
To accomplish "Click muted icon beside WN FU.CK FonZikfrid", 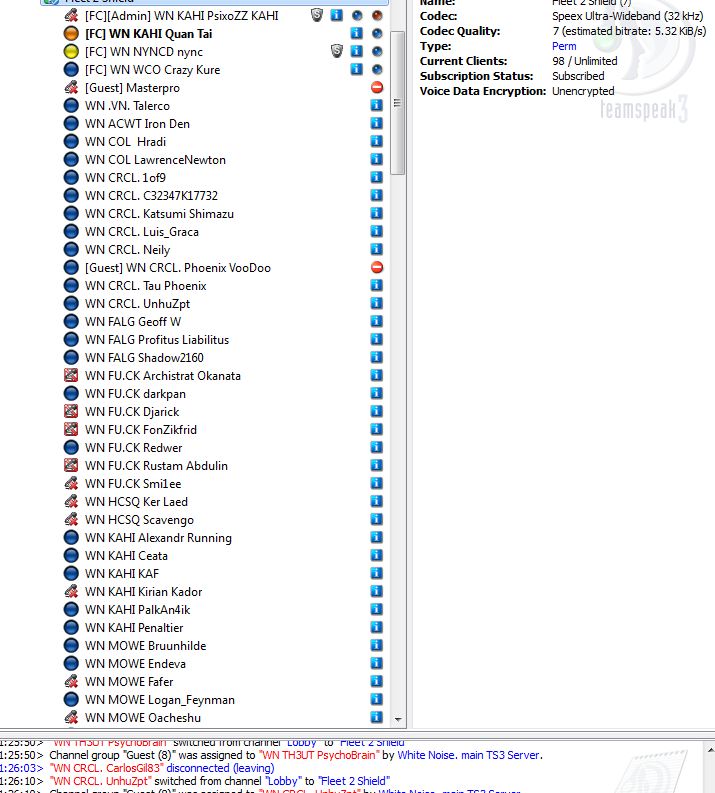I will [71, 429].
